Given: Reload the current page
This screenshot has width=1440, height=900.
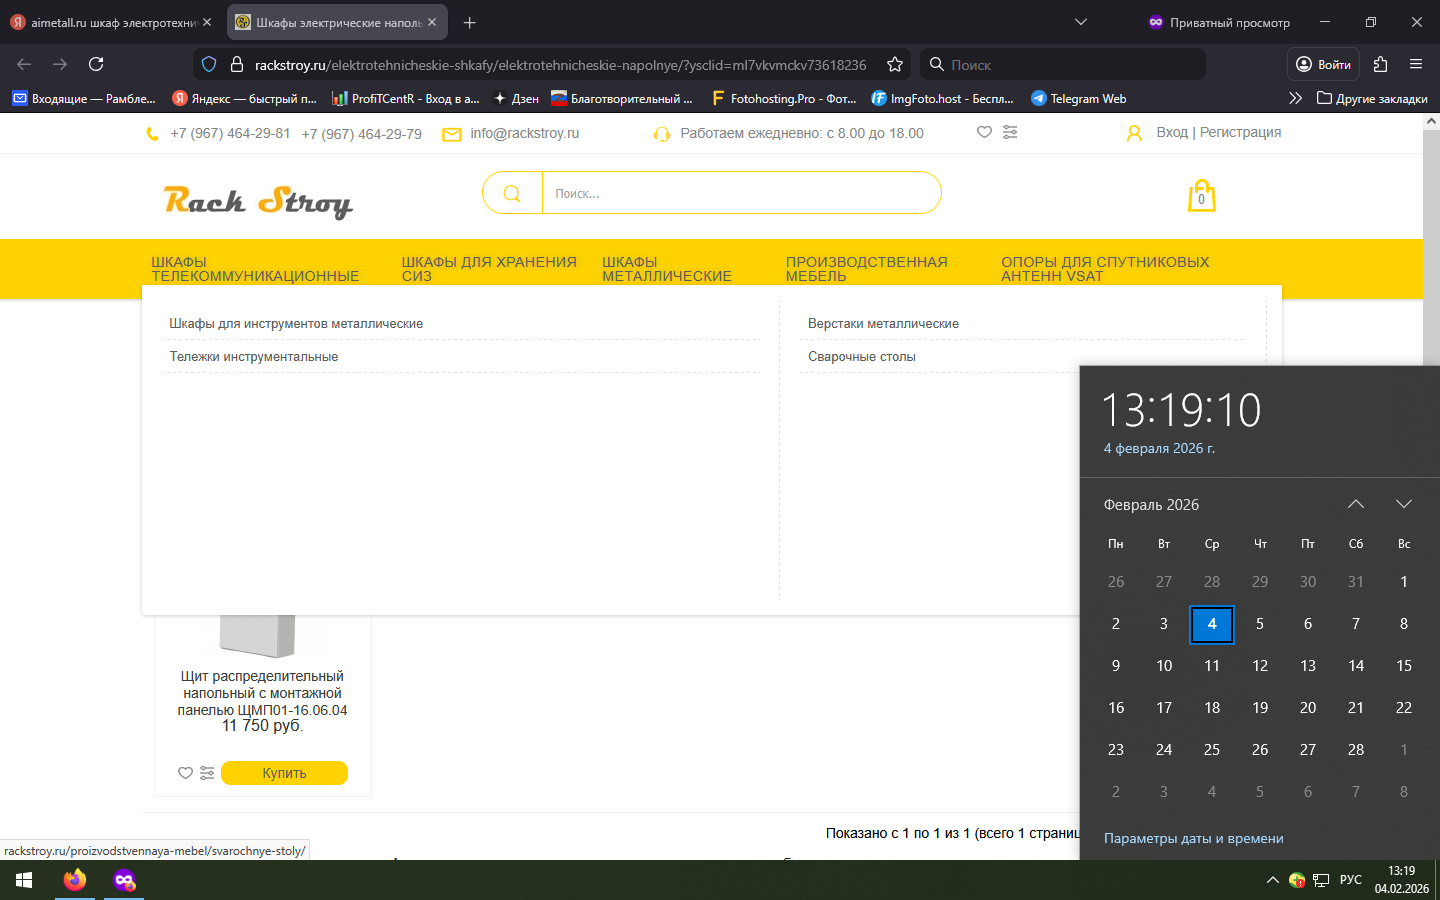Looking at the screenshot, I should 96,64.
